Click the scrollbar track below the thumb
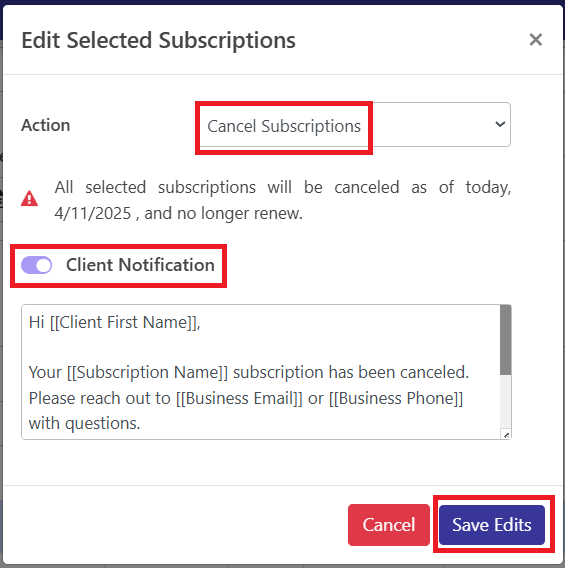 coord(506,402)
